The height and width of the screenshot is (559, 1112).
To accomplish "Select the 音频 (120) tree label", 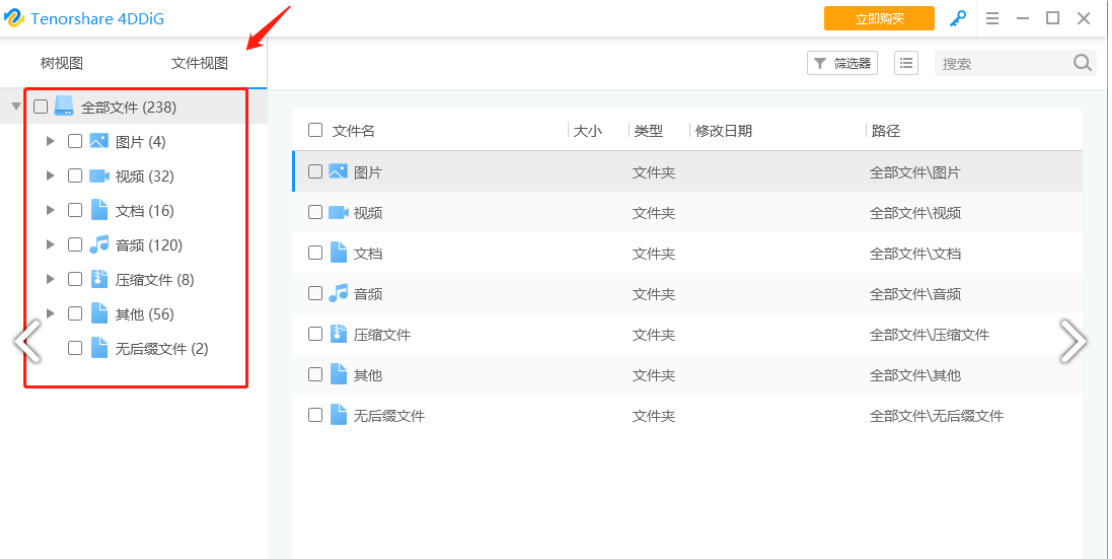I will pyautogui.click(x=149, y=245).
